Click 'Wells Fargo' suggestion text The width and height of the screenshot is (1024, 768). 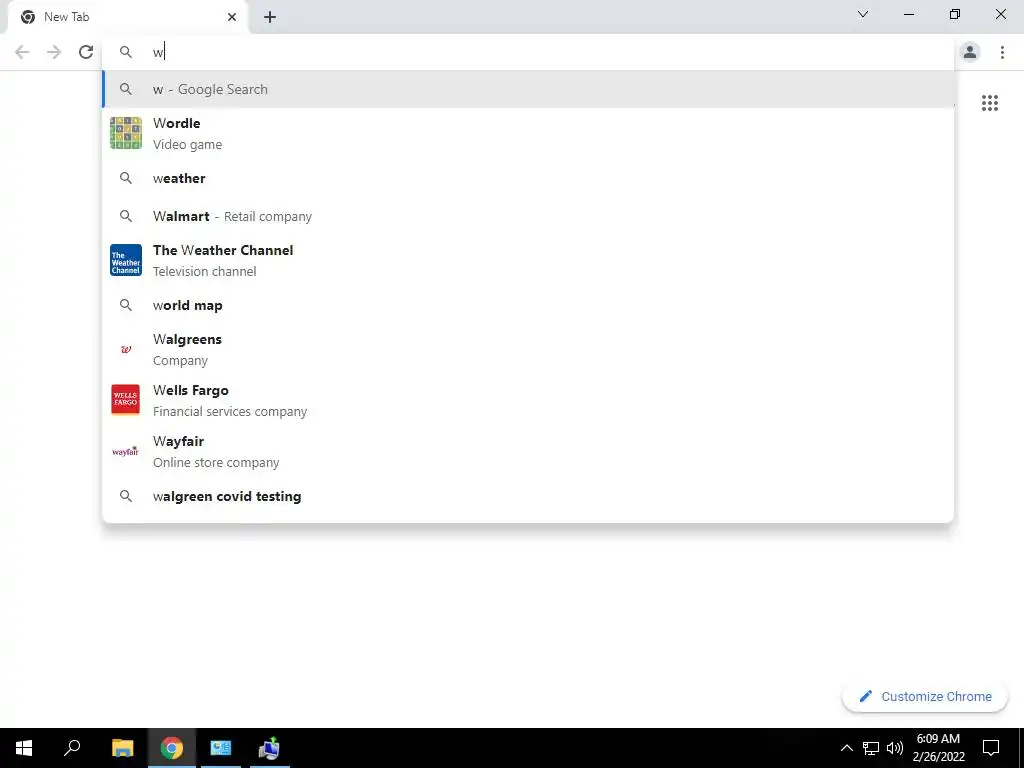[191, 390]
